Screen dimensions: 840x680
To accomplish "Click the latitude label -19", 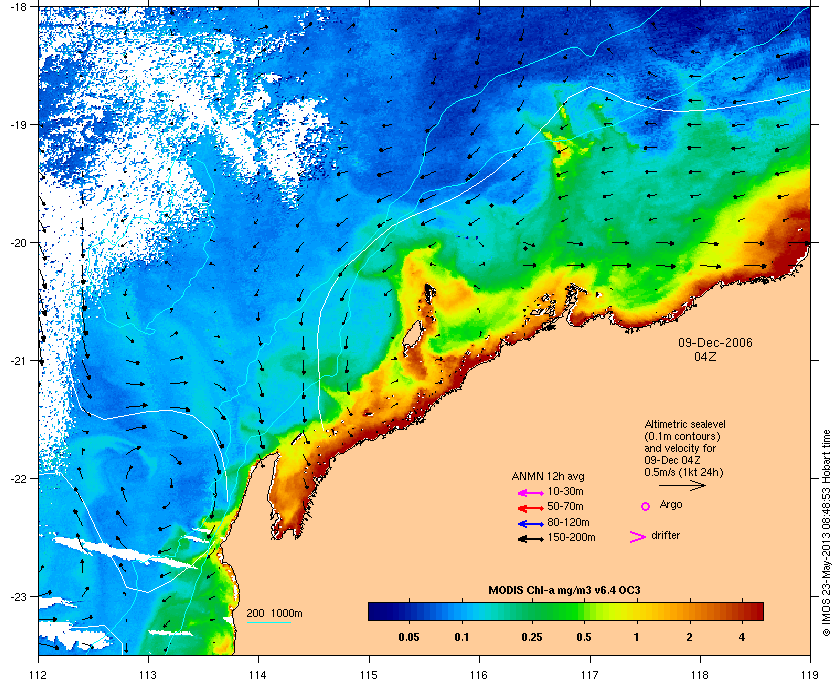I will click(x=19, y=124).
